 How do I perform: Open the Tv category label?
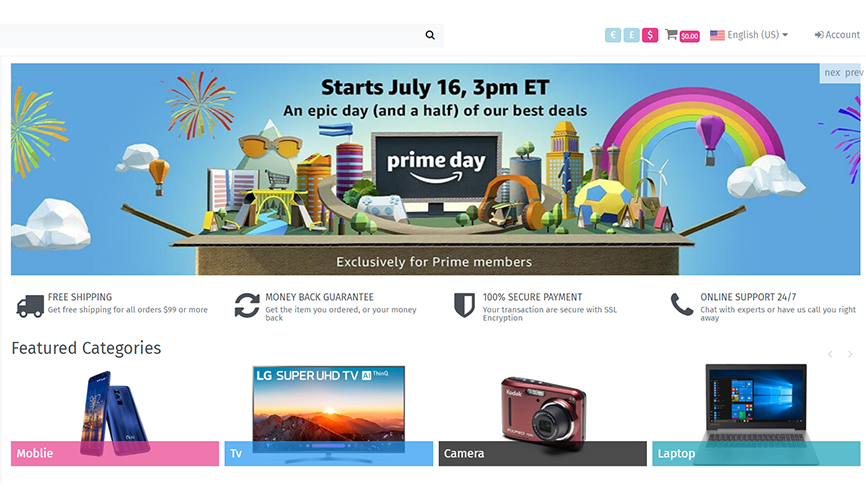(236, 454)
